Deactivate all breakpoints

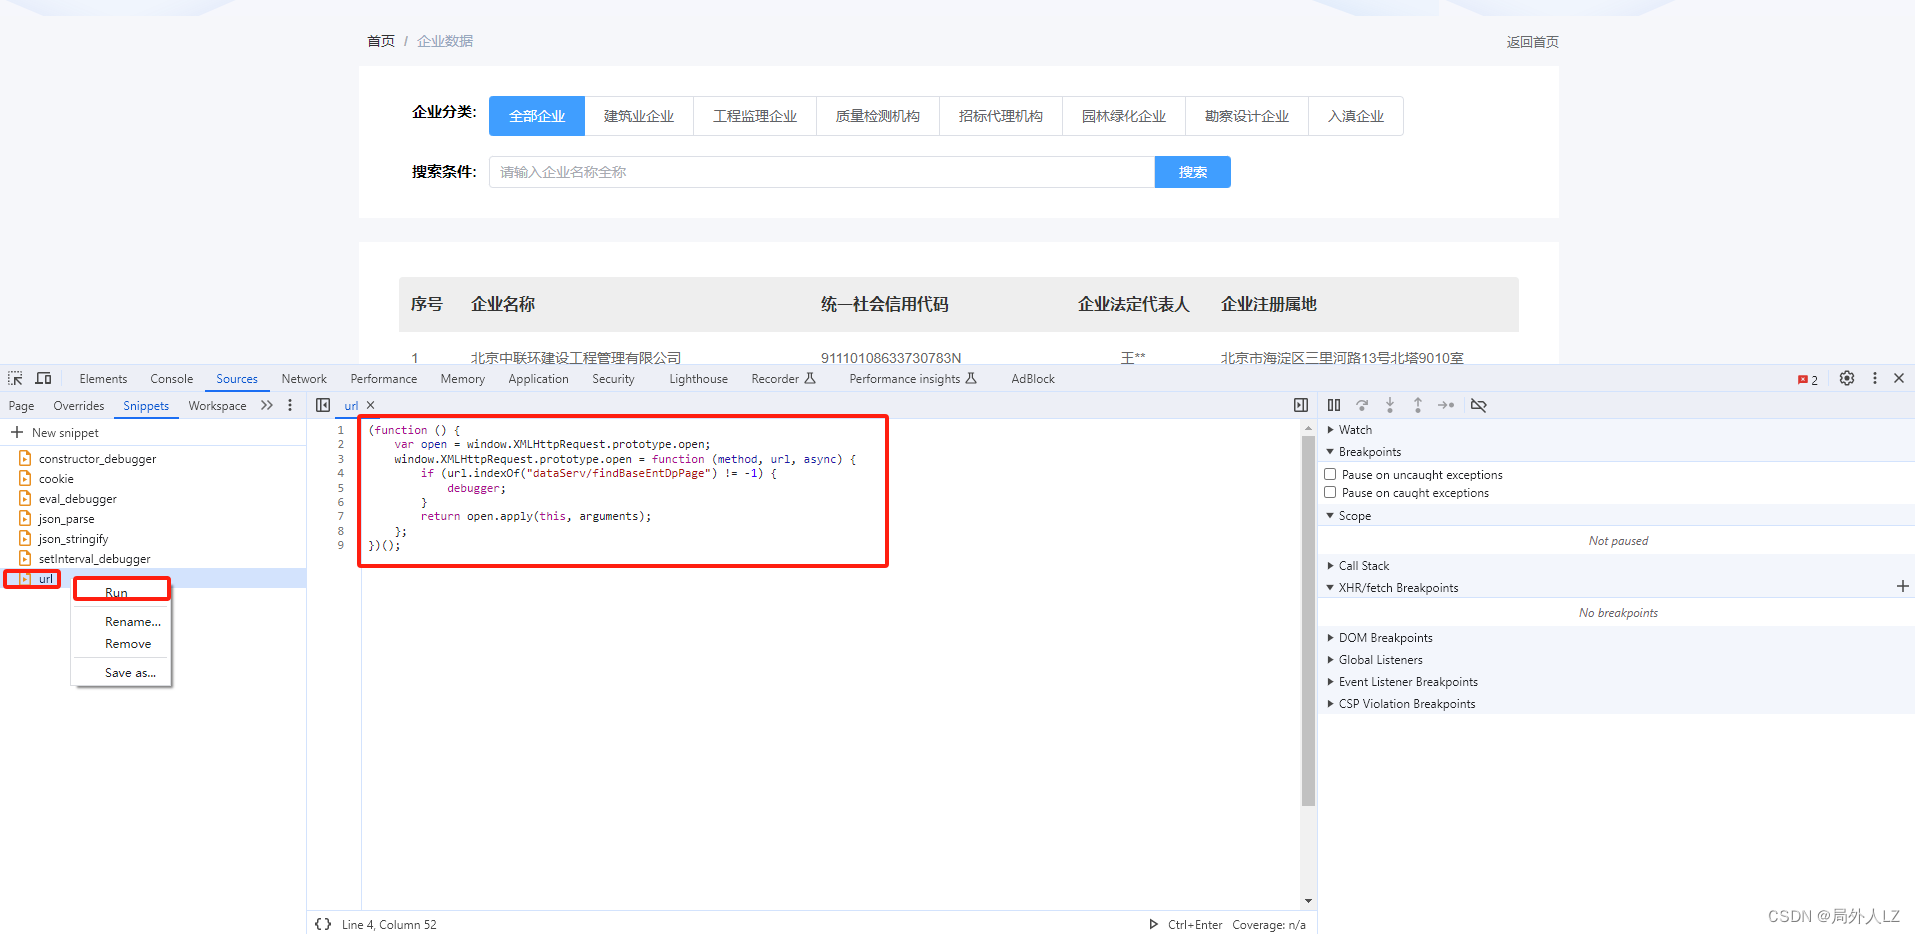click(1479, 405)
